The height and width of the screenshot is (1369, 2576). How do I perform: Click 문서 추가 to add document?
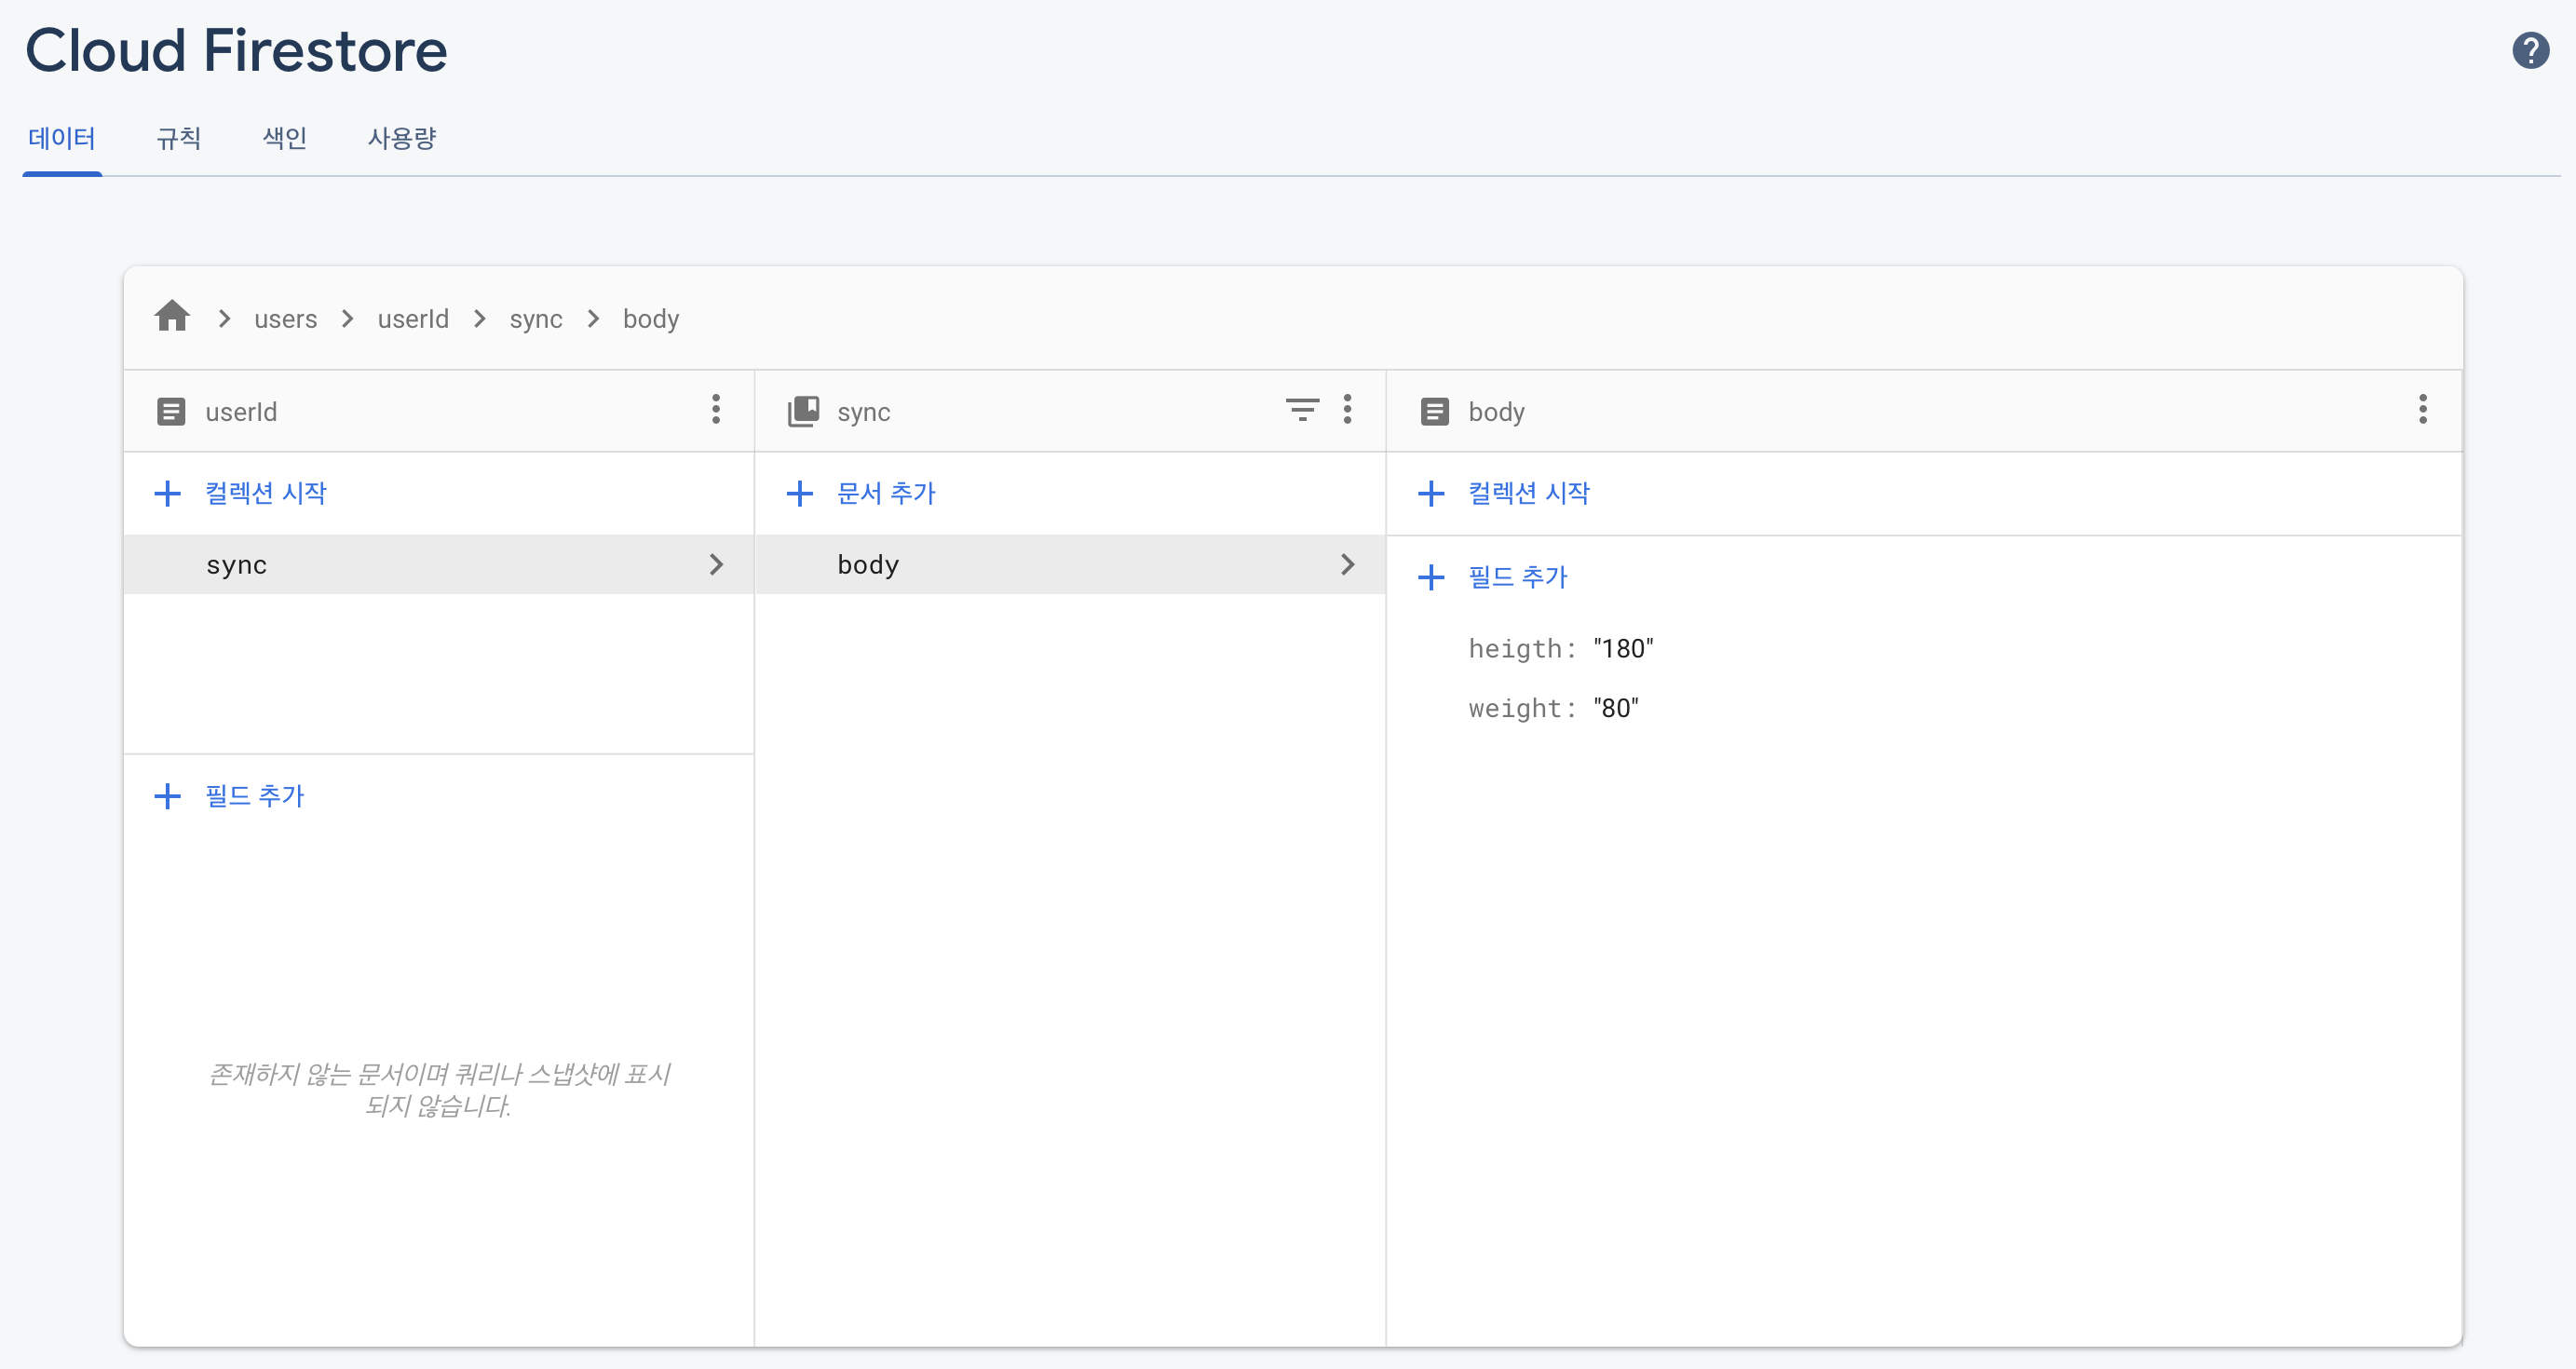[x=885, y=493]
